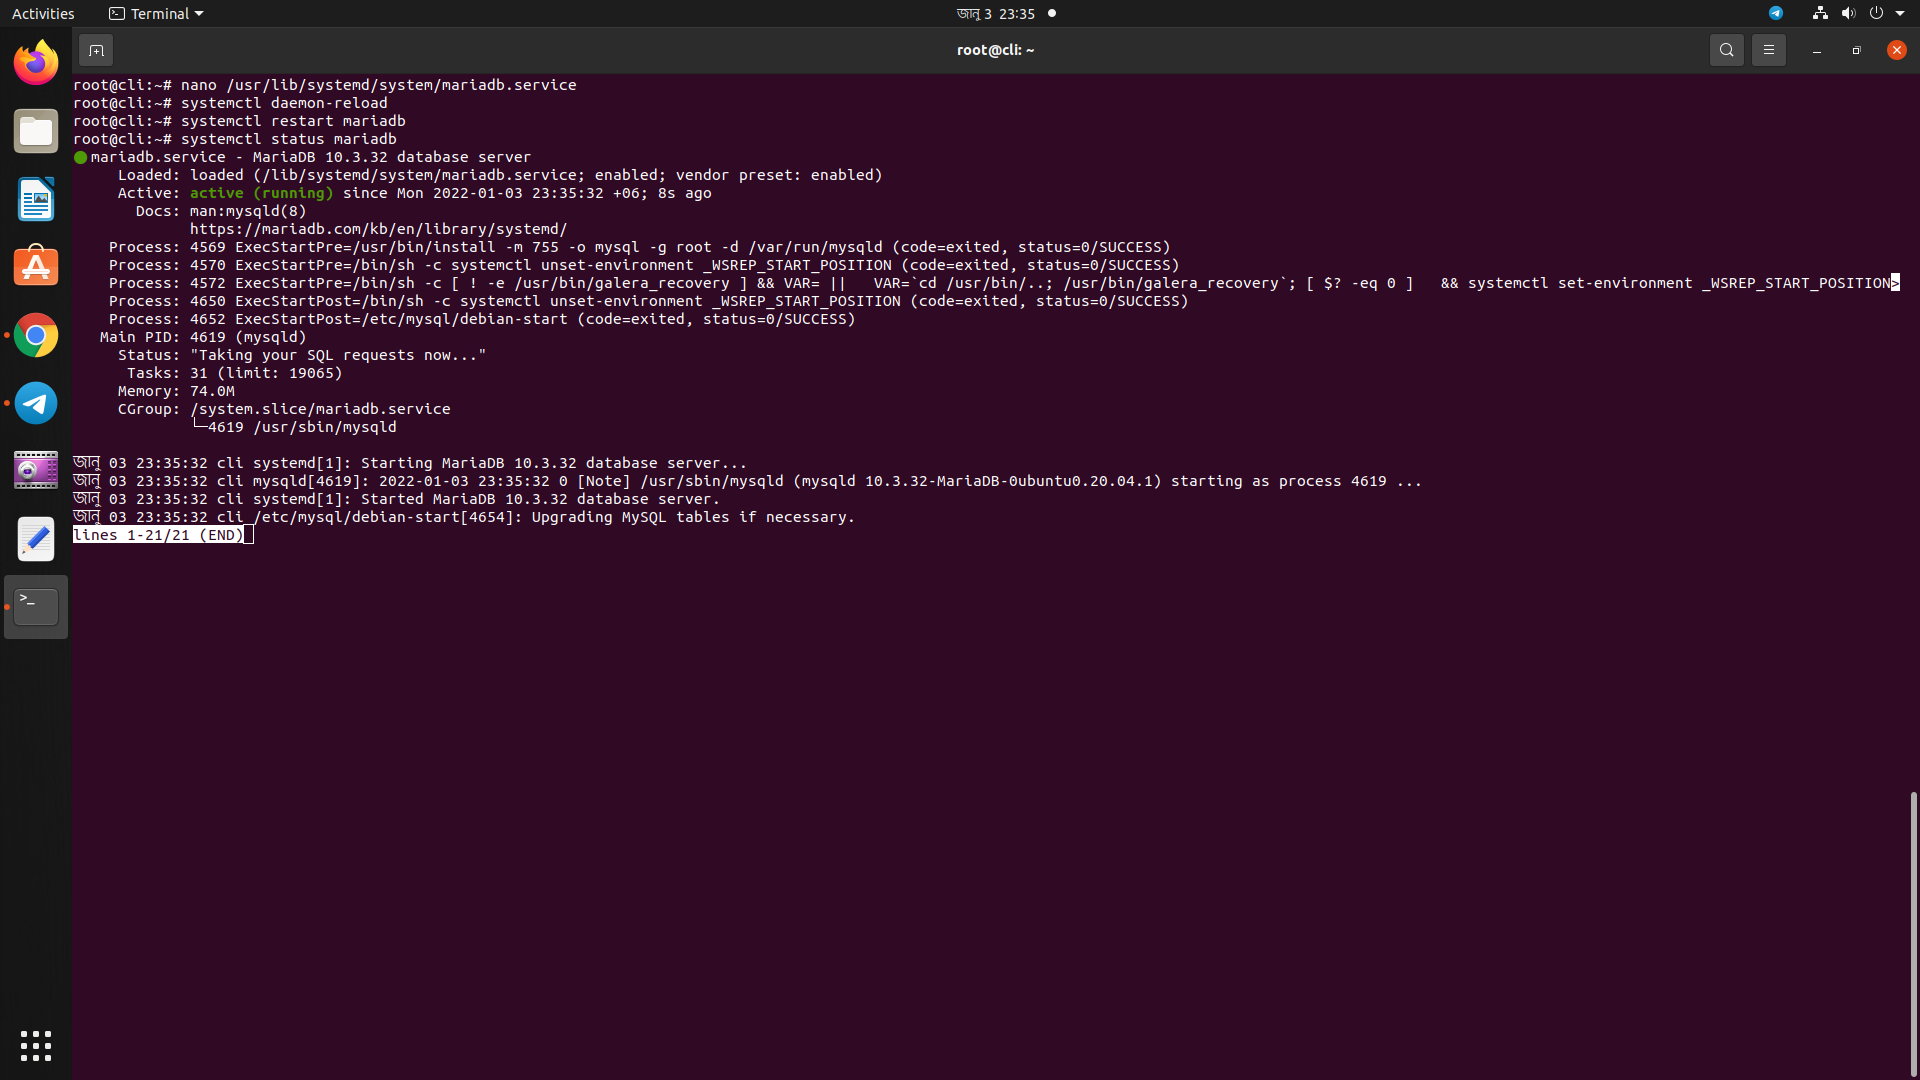
Task: Click 'Main PID: 4619 (mysqld)' line
Action: pos(203,337)
